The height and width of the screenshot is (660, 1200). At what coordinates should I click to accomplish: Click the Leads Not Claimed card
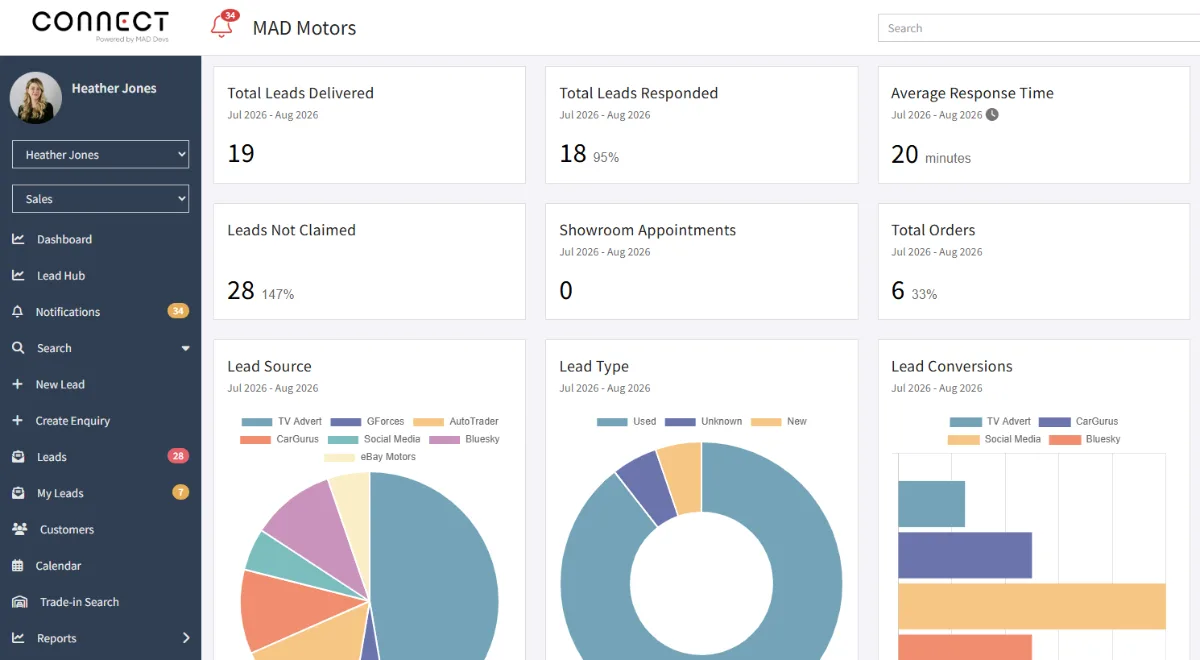[x=369, y=262]
